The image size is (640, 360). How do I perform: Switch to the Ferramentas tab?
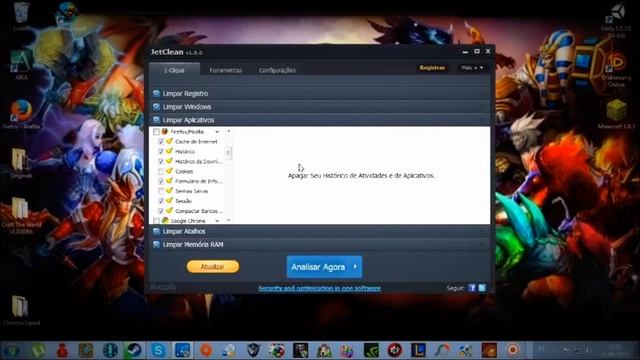[x=225, y=70]
